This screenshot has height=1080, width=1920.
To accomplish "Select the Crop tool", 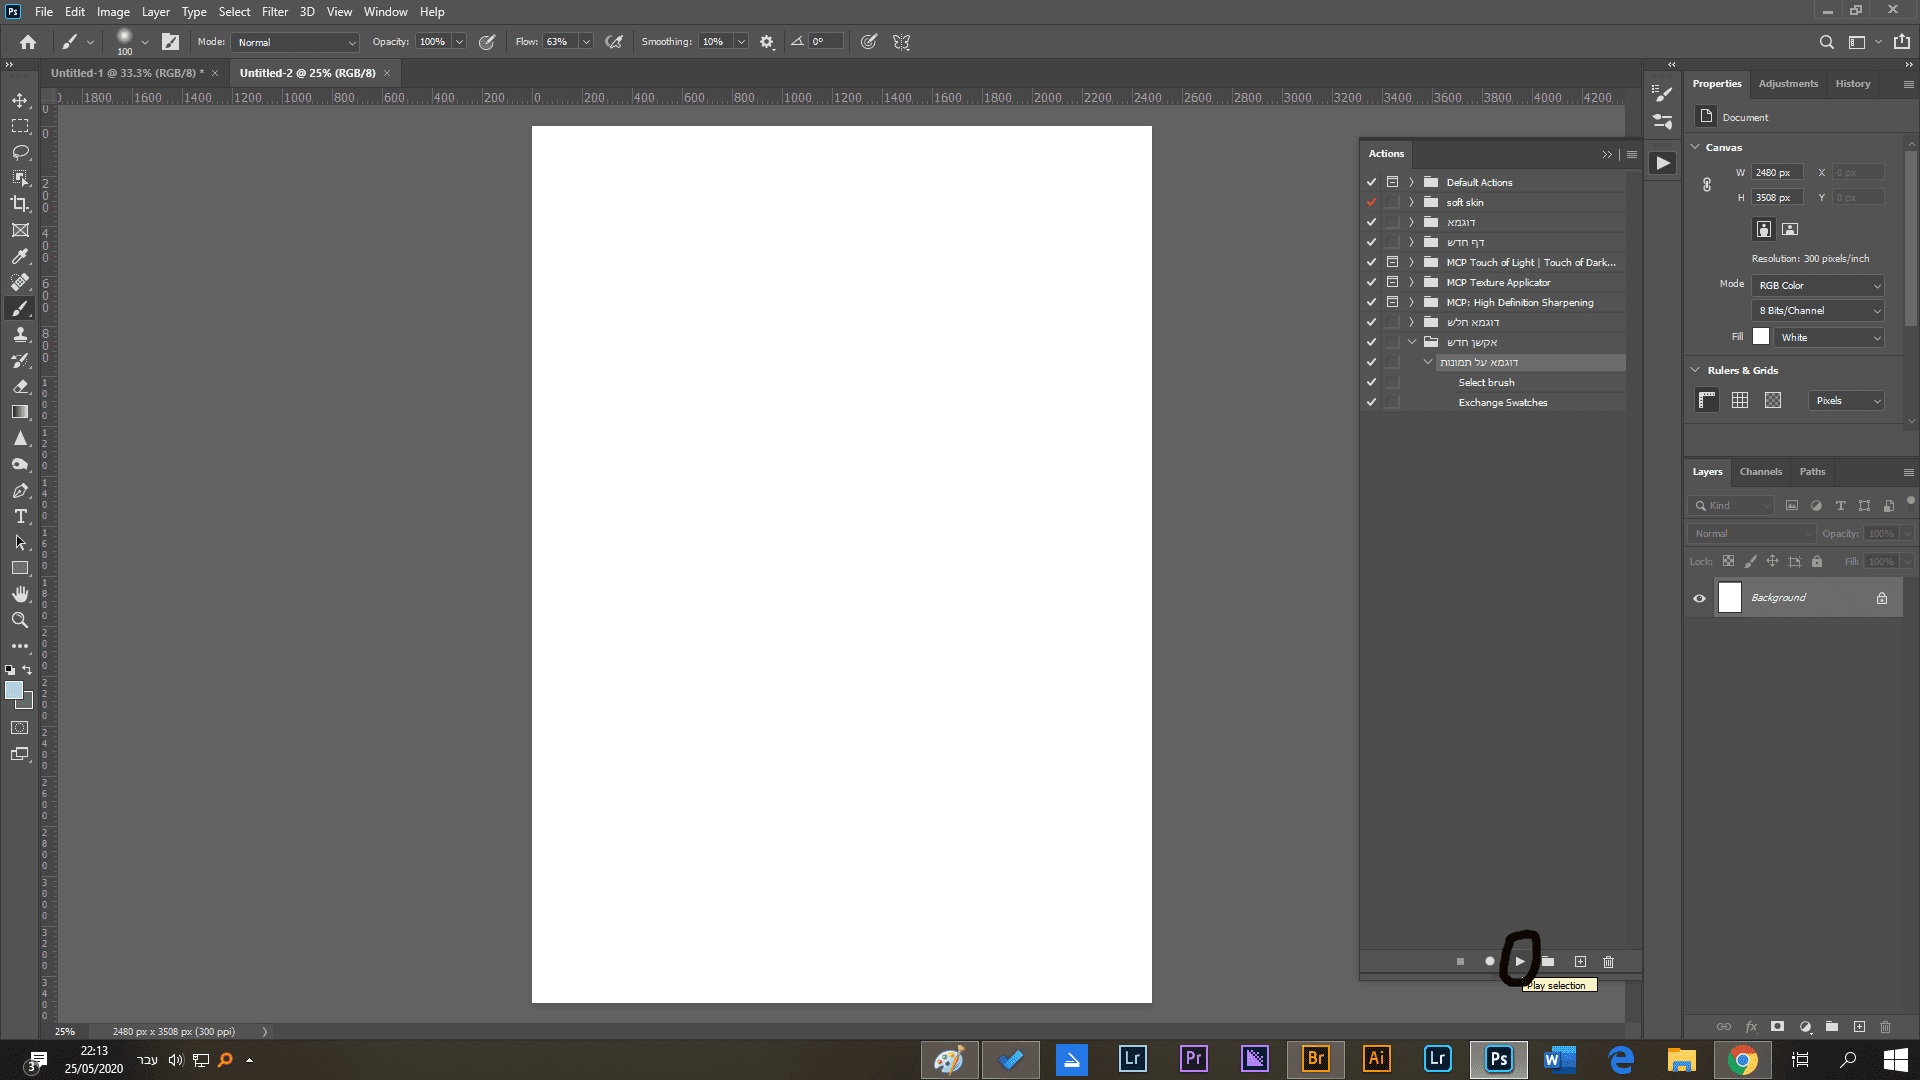I will click(x=20, y=204).
